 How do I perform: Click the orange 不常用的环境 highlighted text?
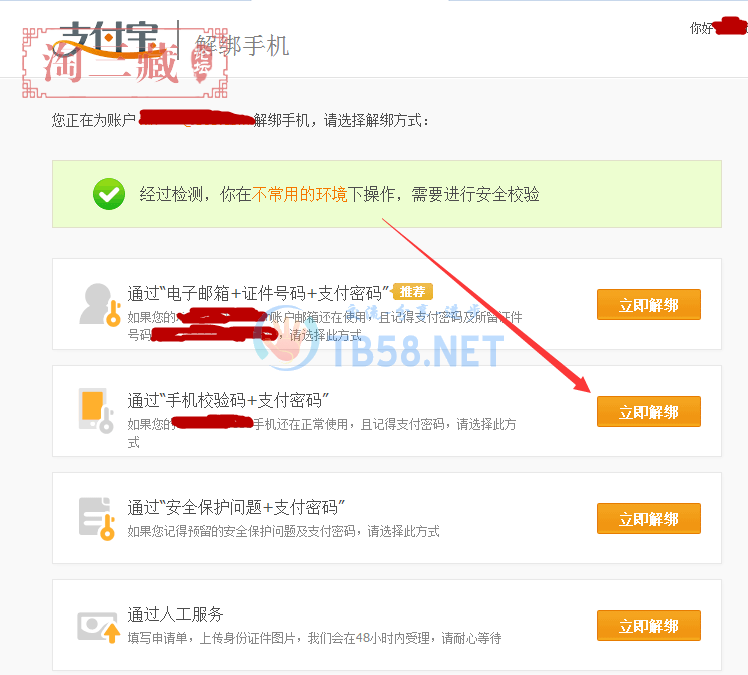tap(300, 194)
